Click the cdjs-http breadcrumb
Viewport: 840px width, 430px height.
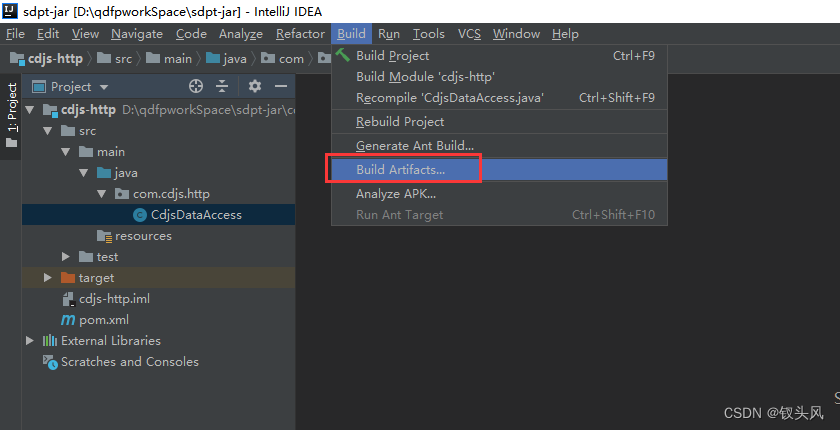47,58
